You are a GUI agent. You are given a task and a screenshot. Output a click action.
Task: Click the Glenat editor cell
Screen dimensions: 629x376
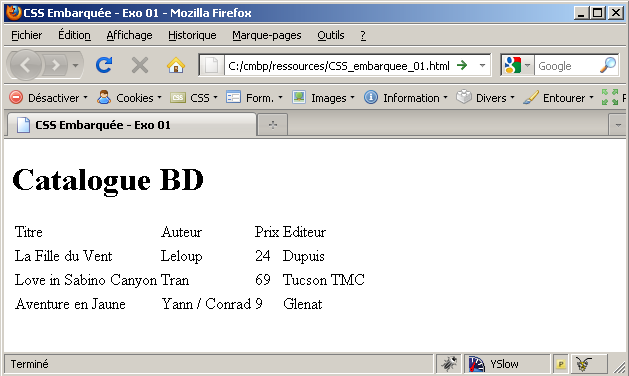click(302, 304)
